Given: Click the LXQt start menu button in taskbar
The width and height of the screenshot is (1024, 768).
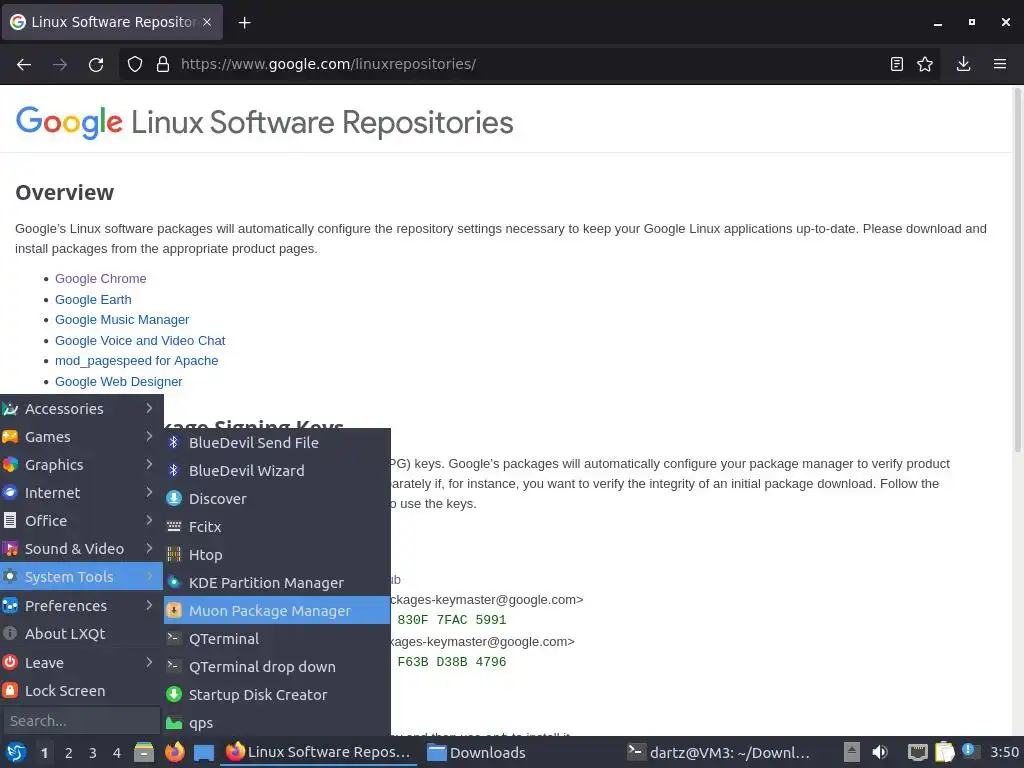Looking at the screenshot, I should 16,752.
